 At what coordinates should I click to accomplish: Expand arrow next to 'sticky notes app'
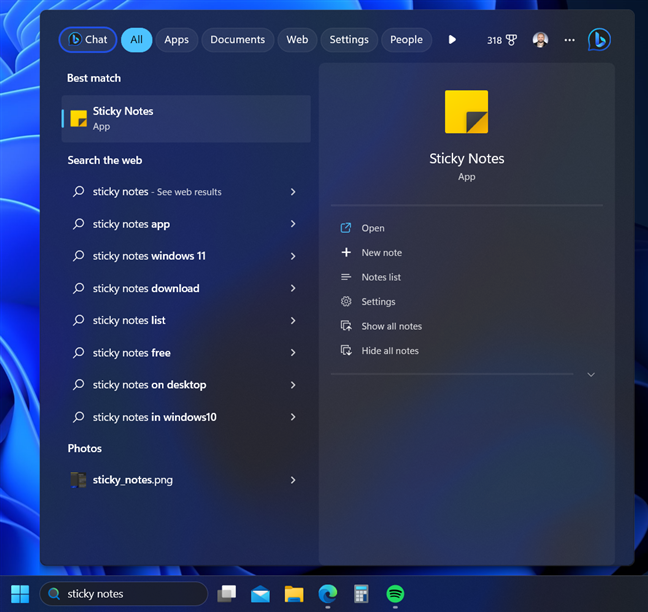coord(293,224)
